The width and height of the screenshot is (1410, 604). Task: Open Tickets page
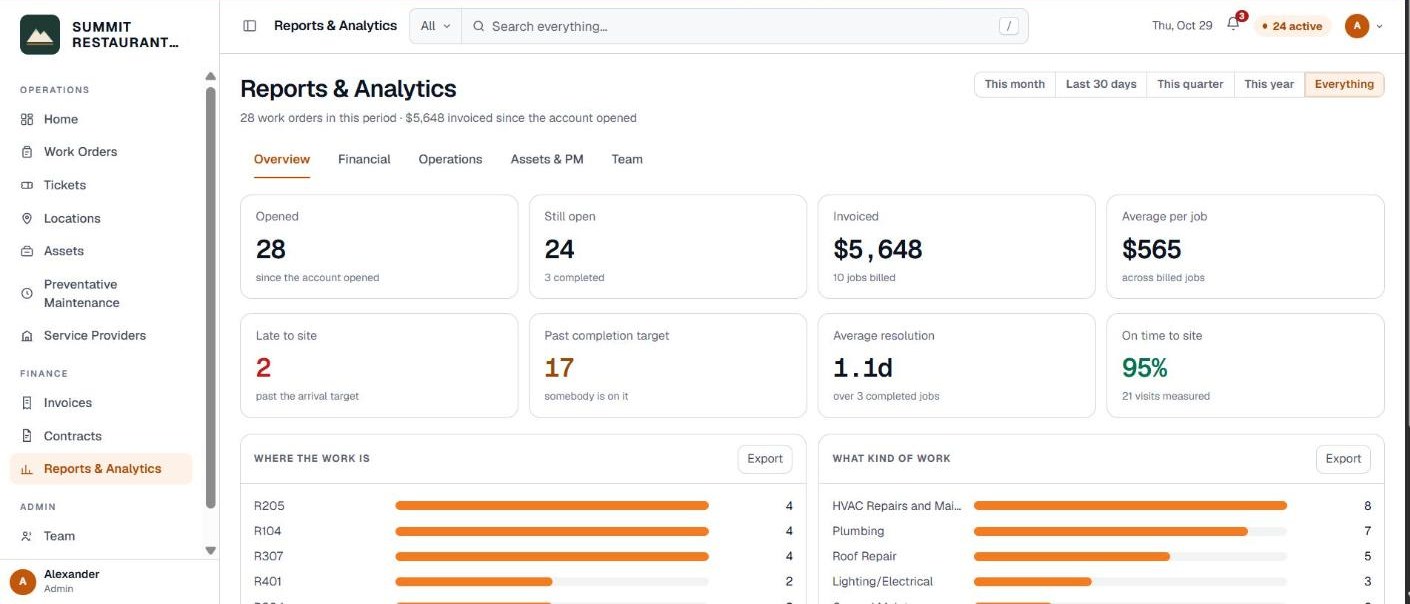click(101, 185)
